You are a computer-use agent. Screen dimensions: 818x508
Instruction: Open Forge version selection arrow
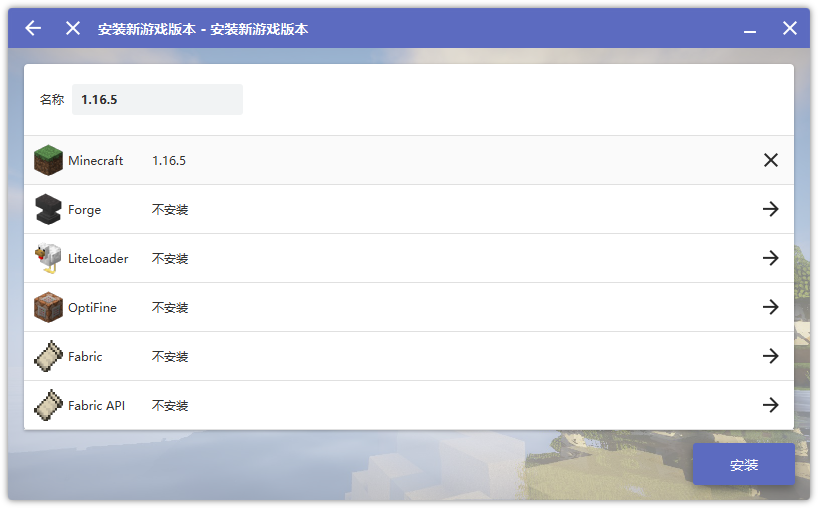point(770,209)
